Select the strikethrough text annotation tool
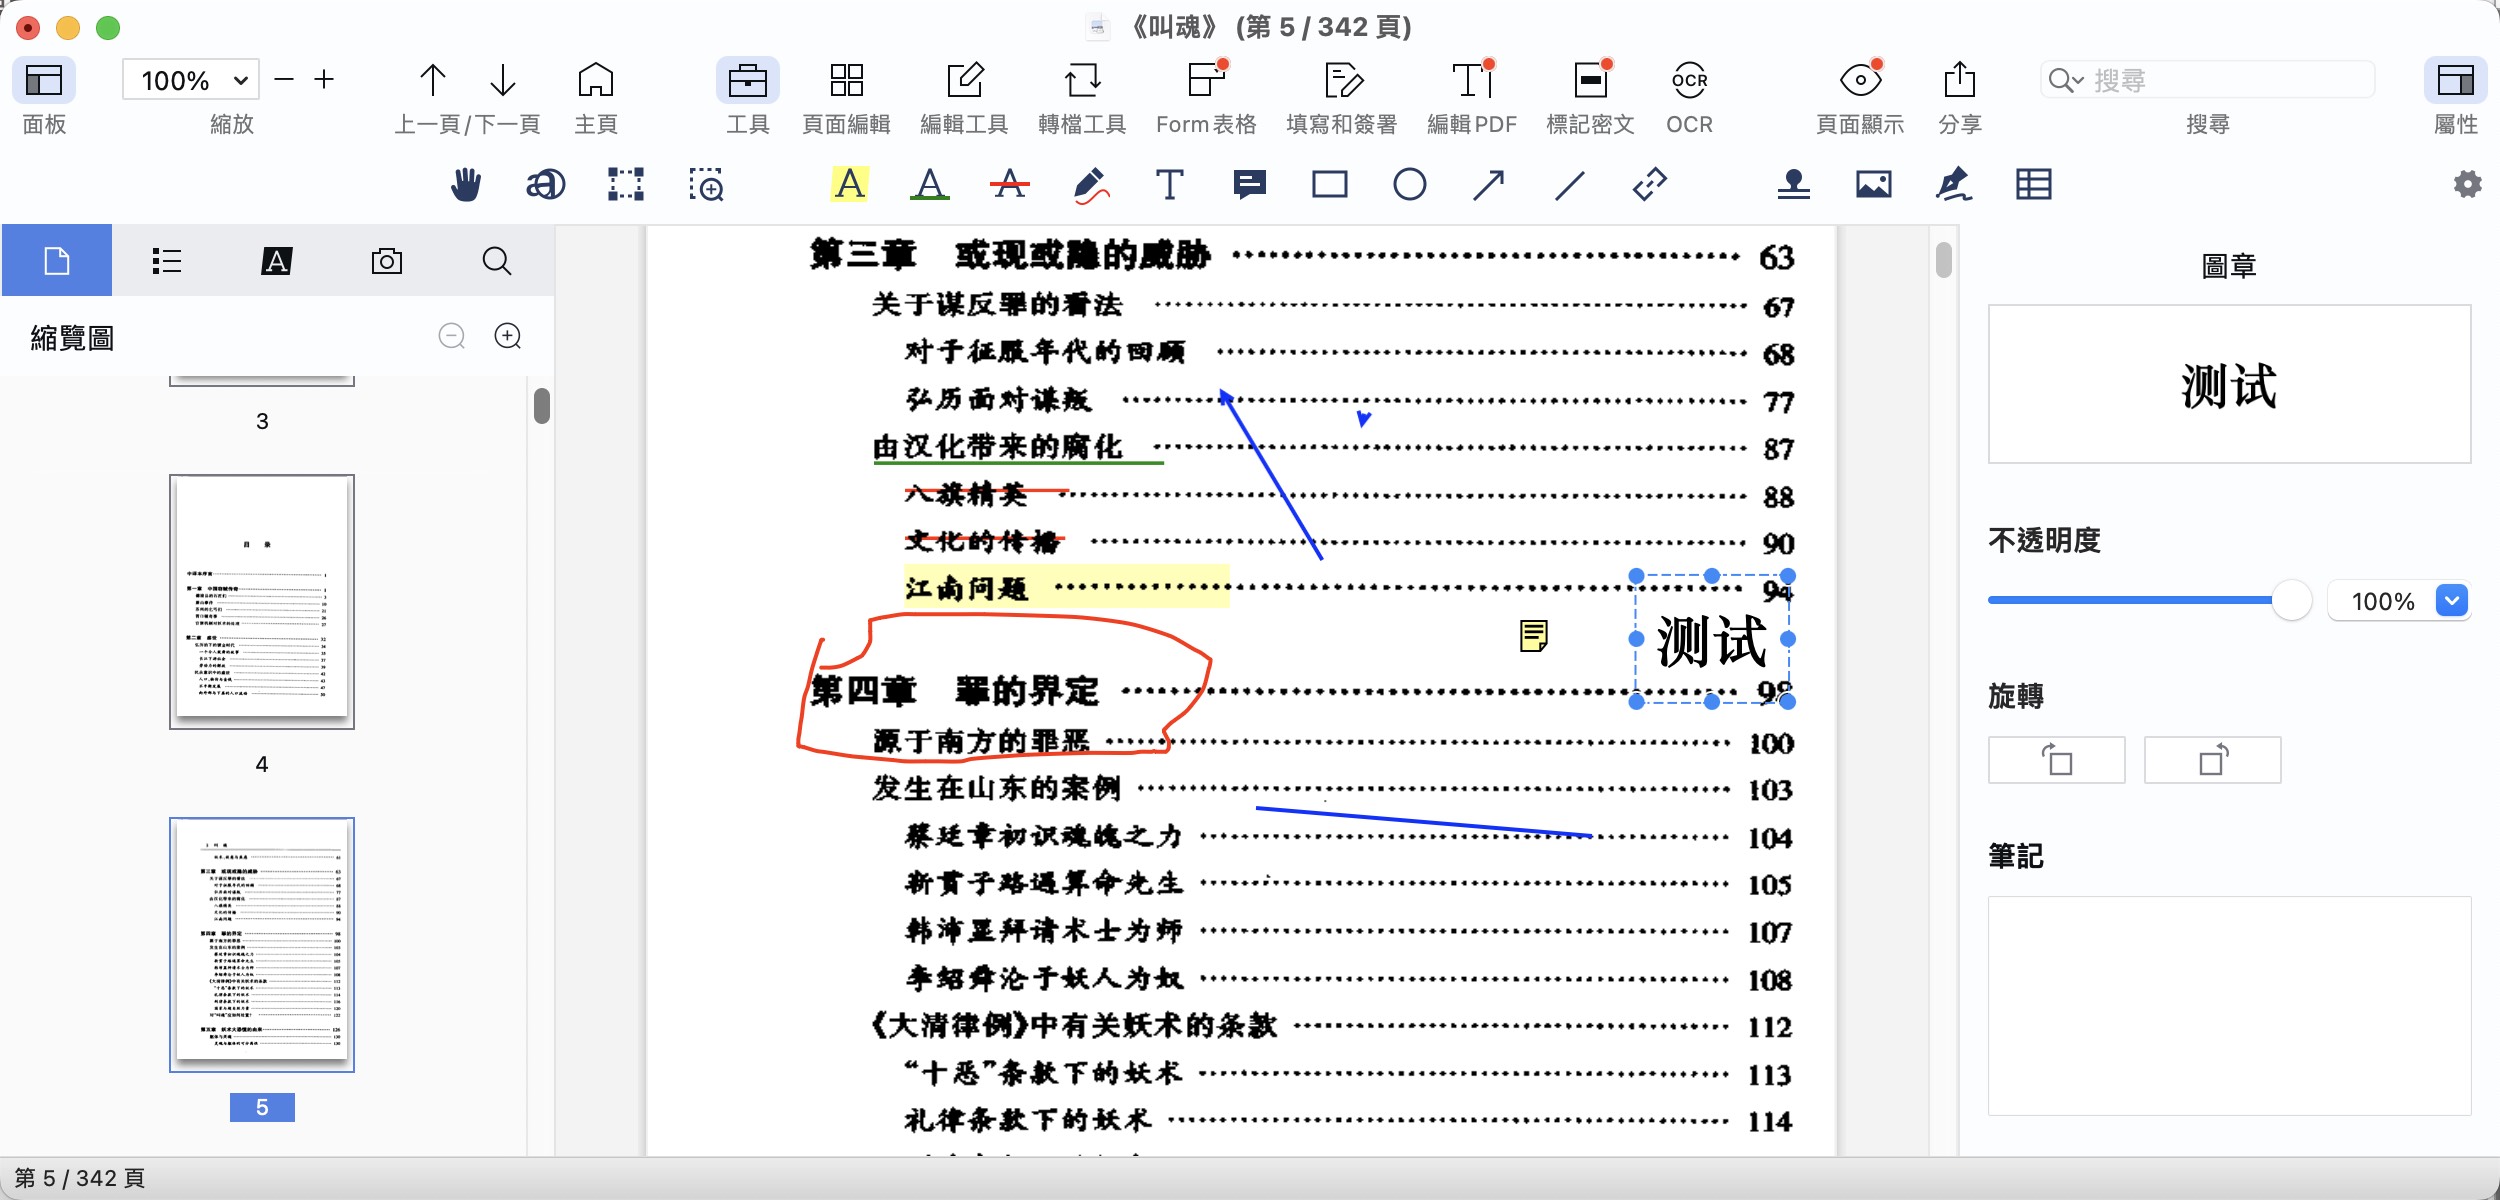This screenshot has width=2500, height=1200. point(1009,185)
